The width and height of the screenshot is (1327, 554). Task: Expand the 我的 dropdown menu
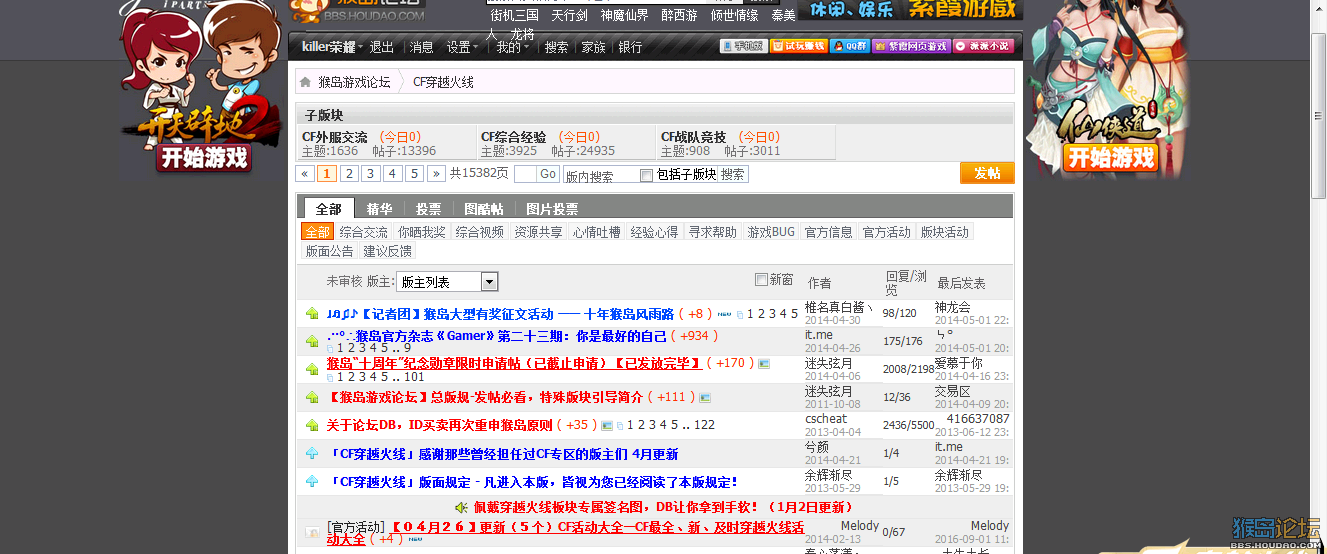point(512,47)
